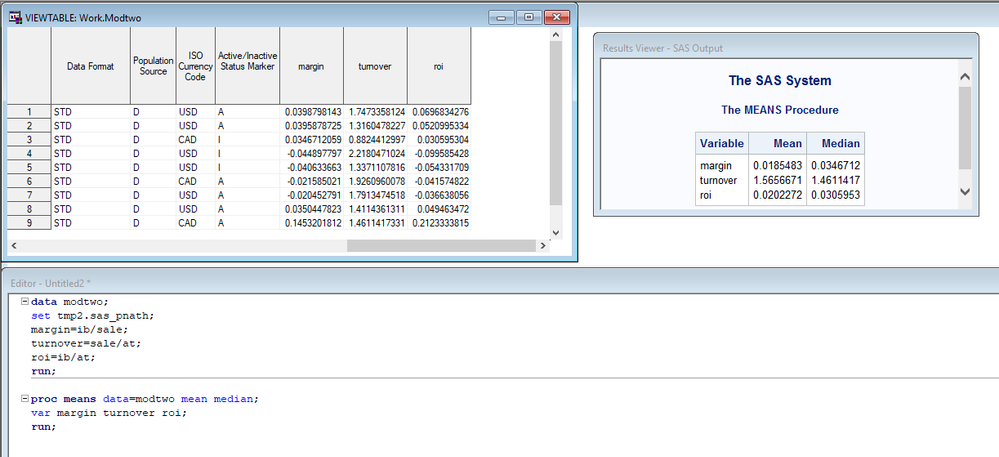This screenshot has width=999, height=457.
Task: Select the roi column header
Action: point(439,66)
